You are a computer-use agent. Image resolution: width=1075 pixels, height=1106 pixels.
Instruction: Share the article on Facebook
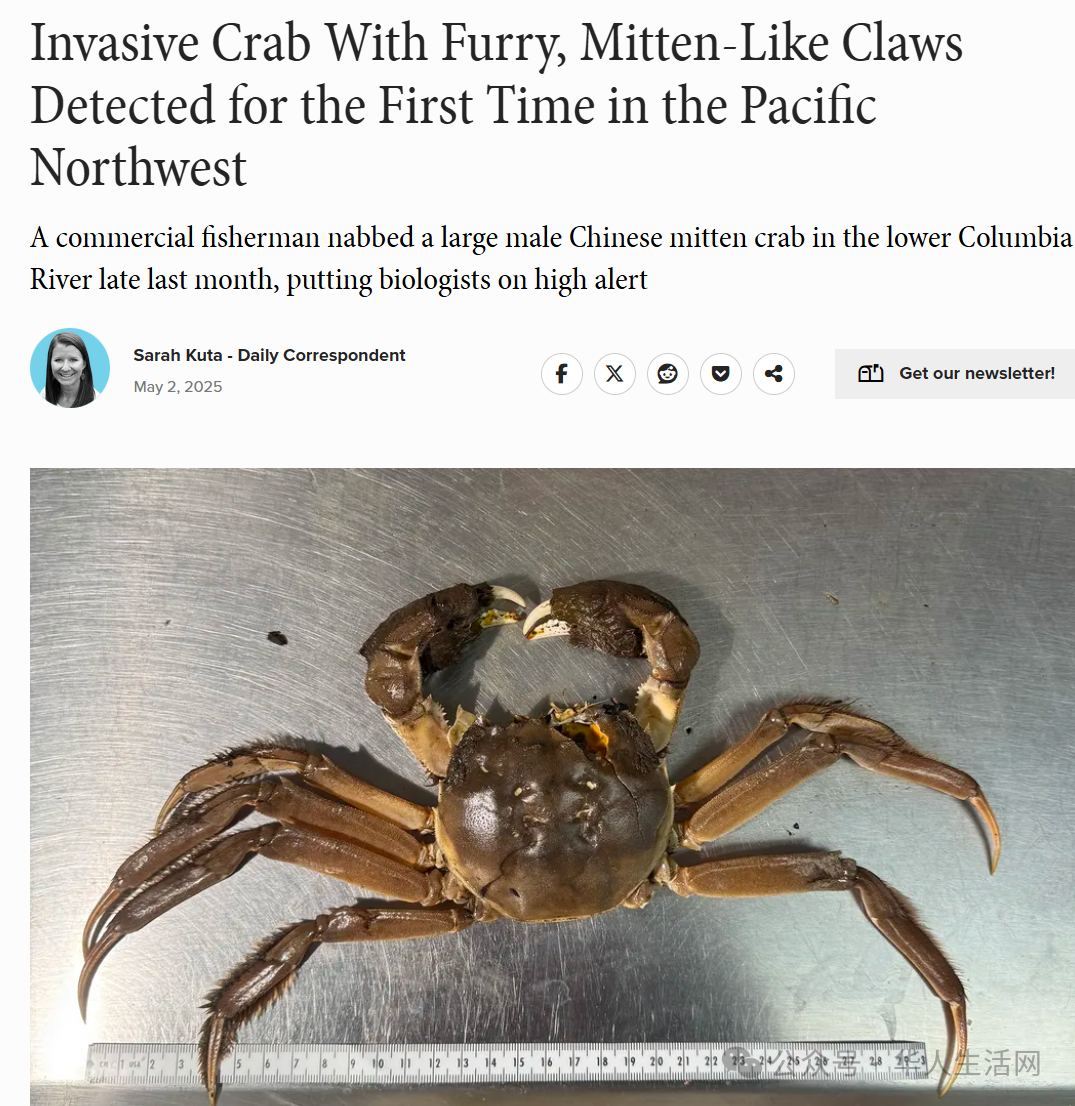[561, 373]
